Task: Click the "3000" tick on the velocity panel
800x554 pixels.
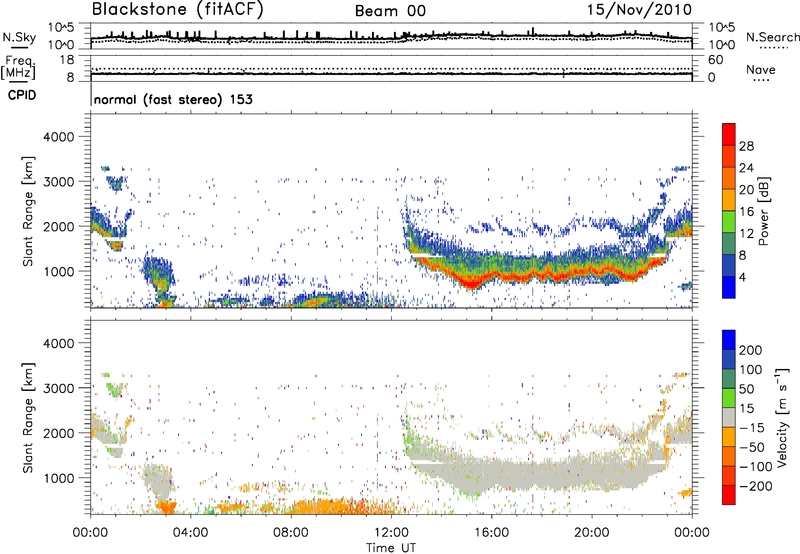Action: 59,388
